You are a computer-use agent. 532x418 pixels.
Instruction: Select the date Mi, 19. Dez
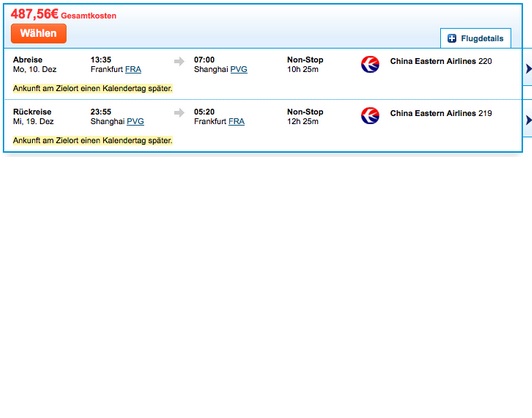coord(33,121)
